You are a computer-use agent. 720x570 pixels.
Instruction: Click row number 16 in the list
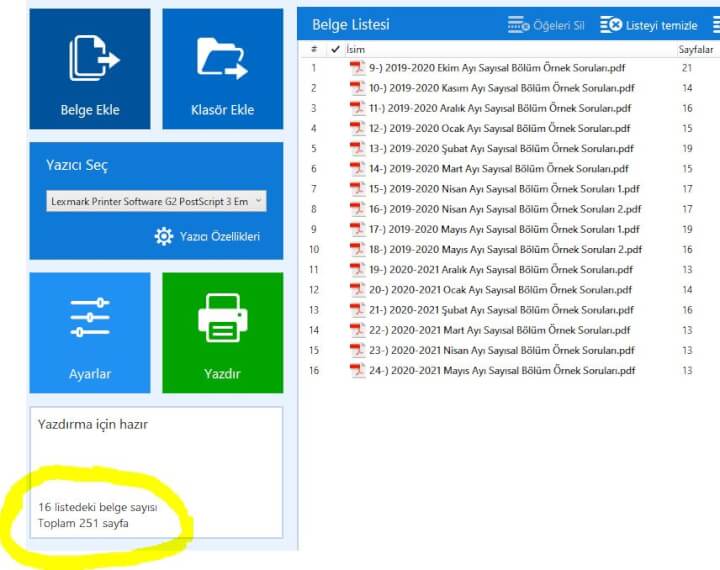tap(314, 371)
